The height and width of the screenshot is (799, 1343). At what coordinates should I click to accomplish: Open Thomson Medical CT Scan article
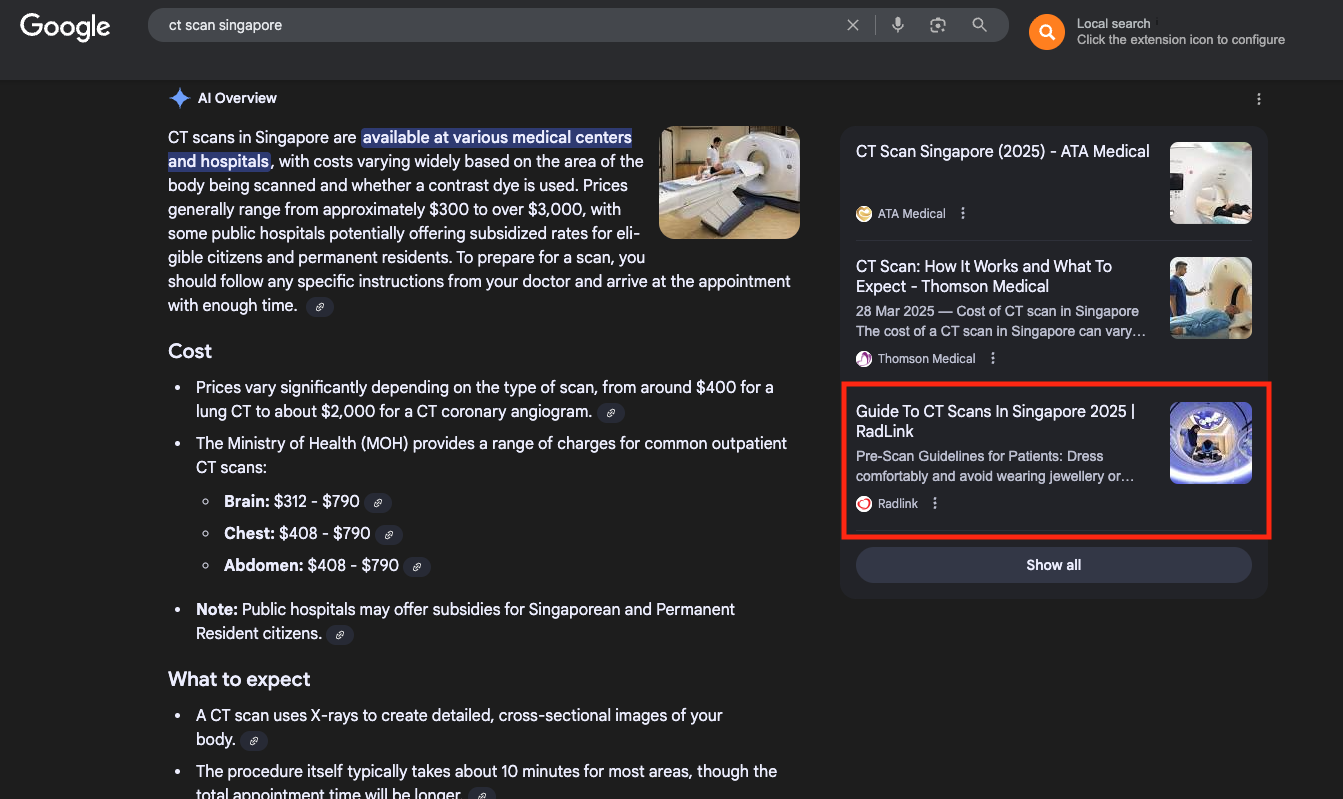(x=983, y=276)
